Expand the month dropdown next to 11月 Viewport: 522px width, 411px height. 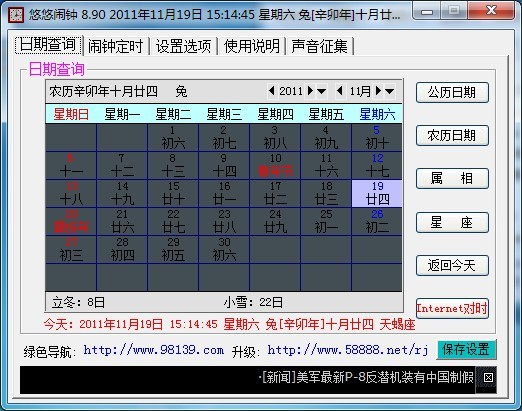390,91
